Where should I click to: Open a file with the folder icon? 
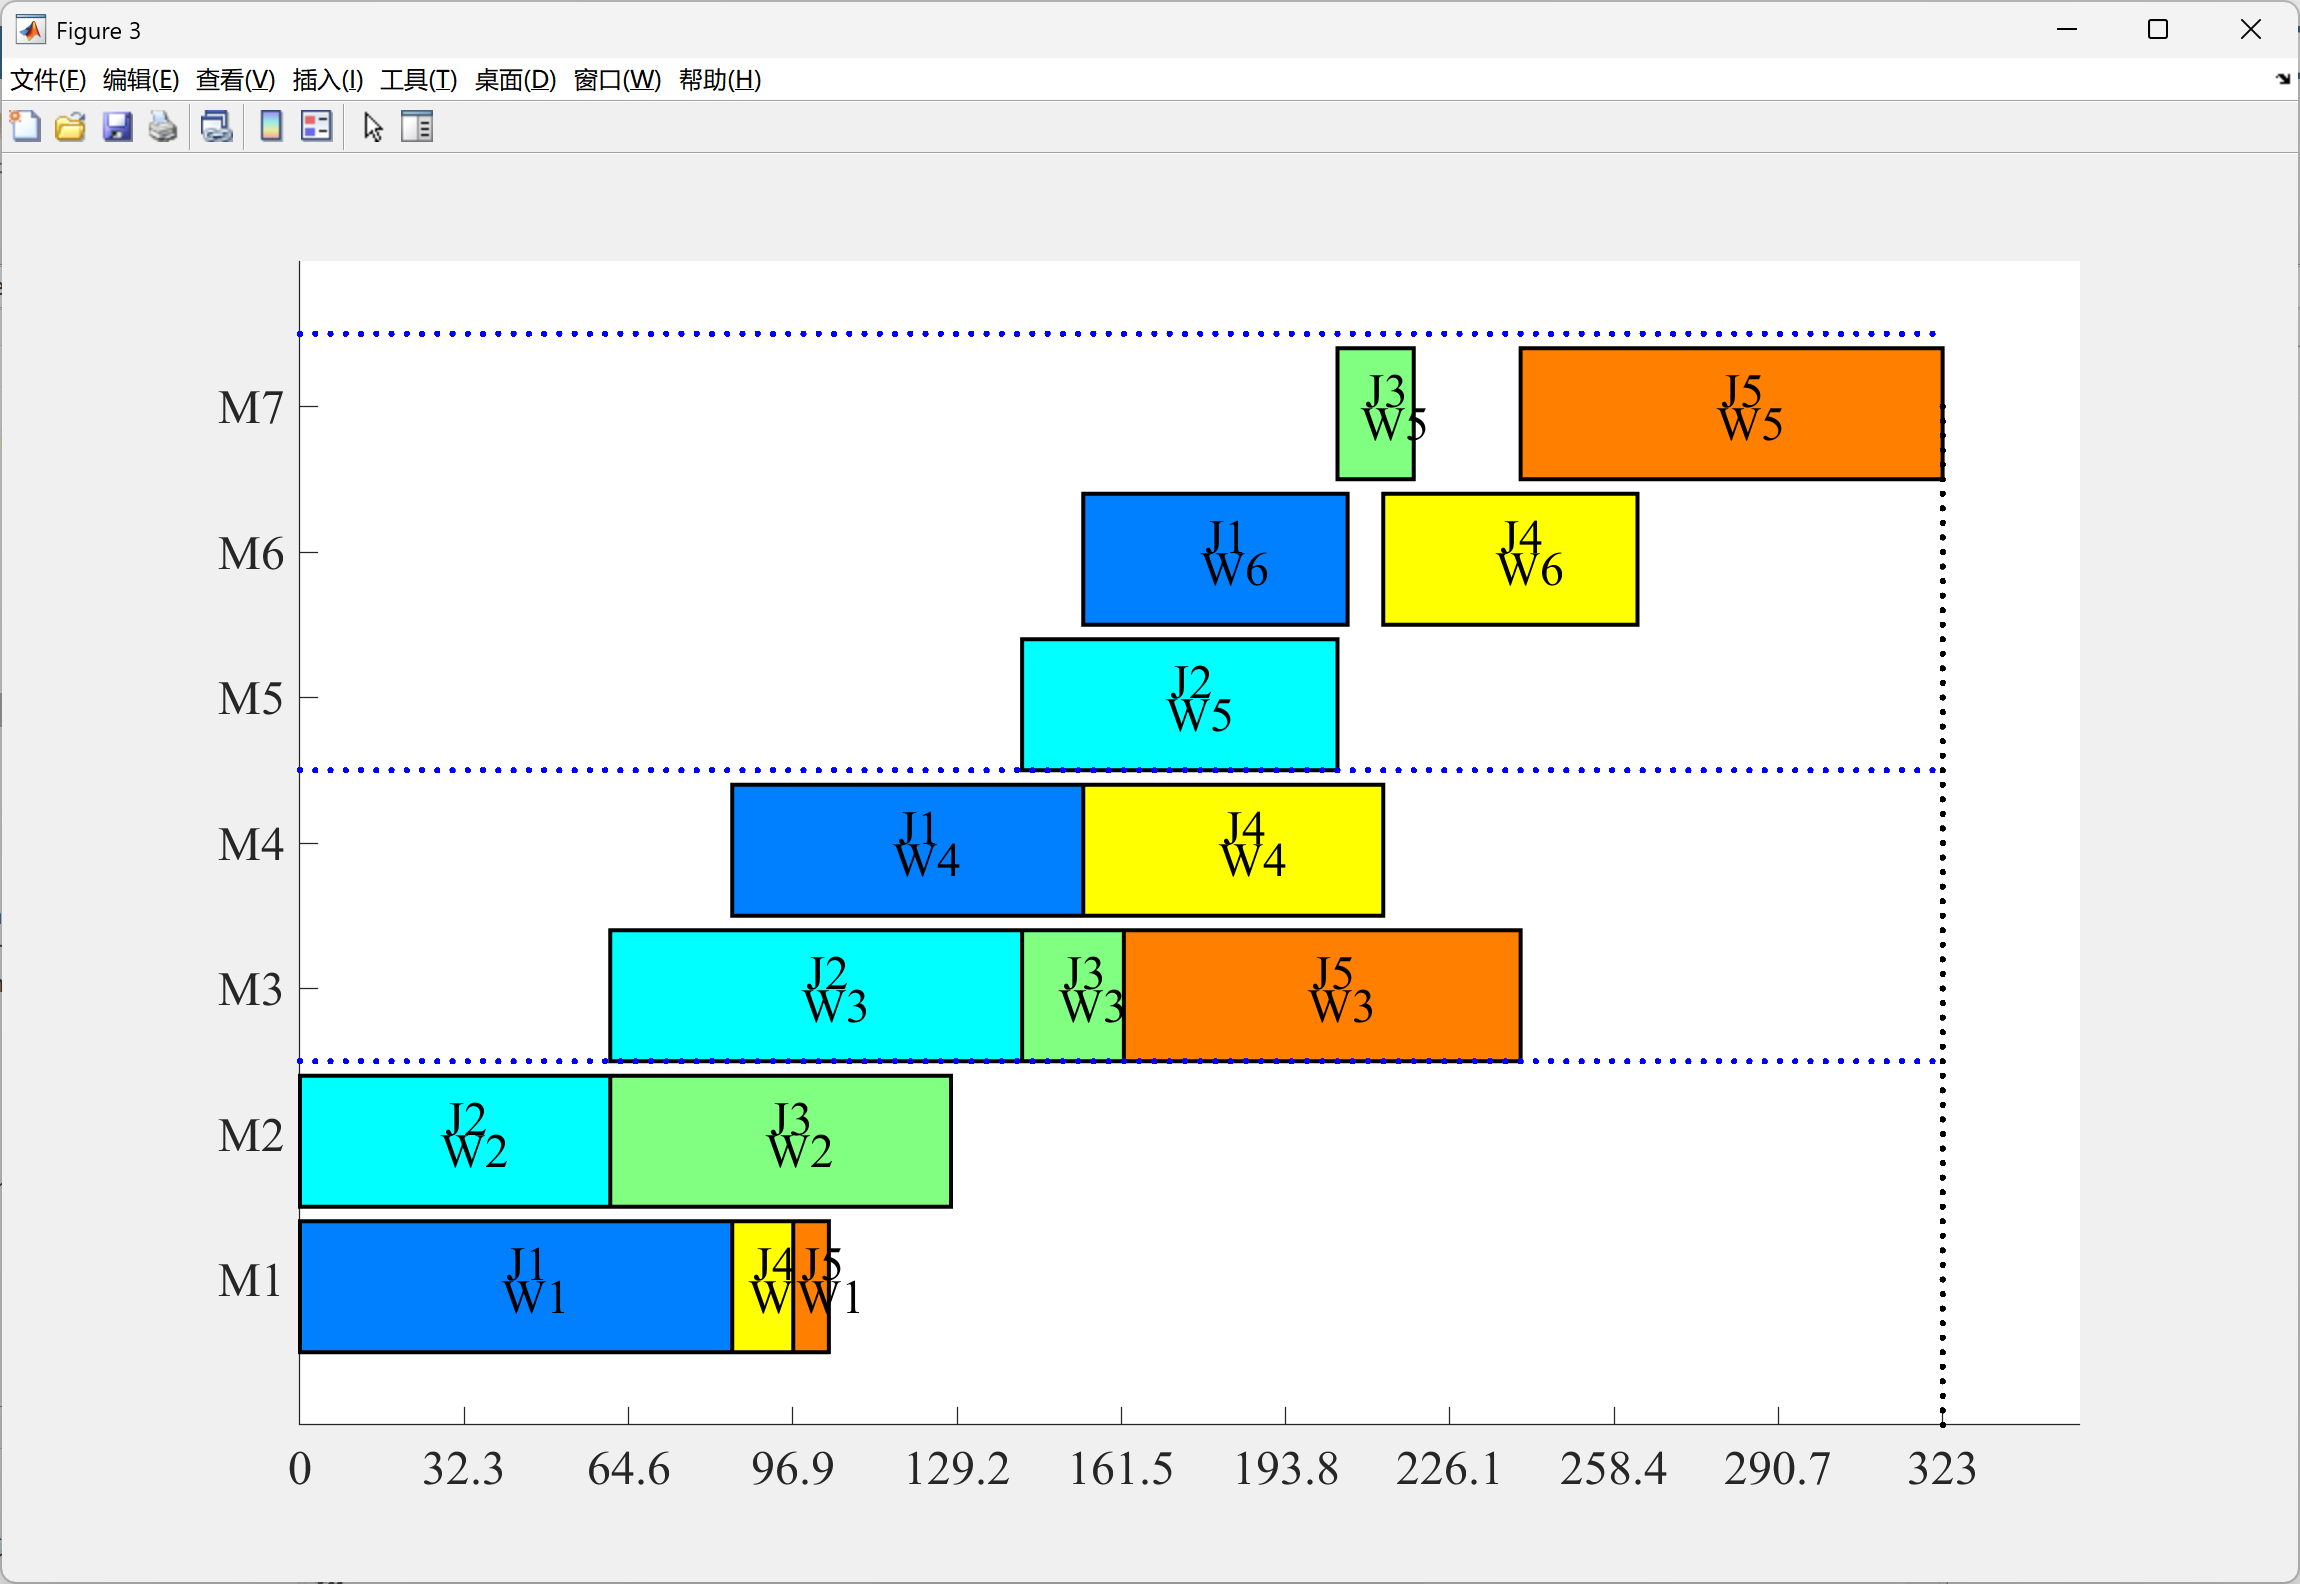[x=70, y=127]
